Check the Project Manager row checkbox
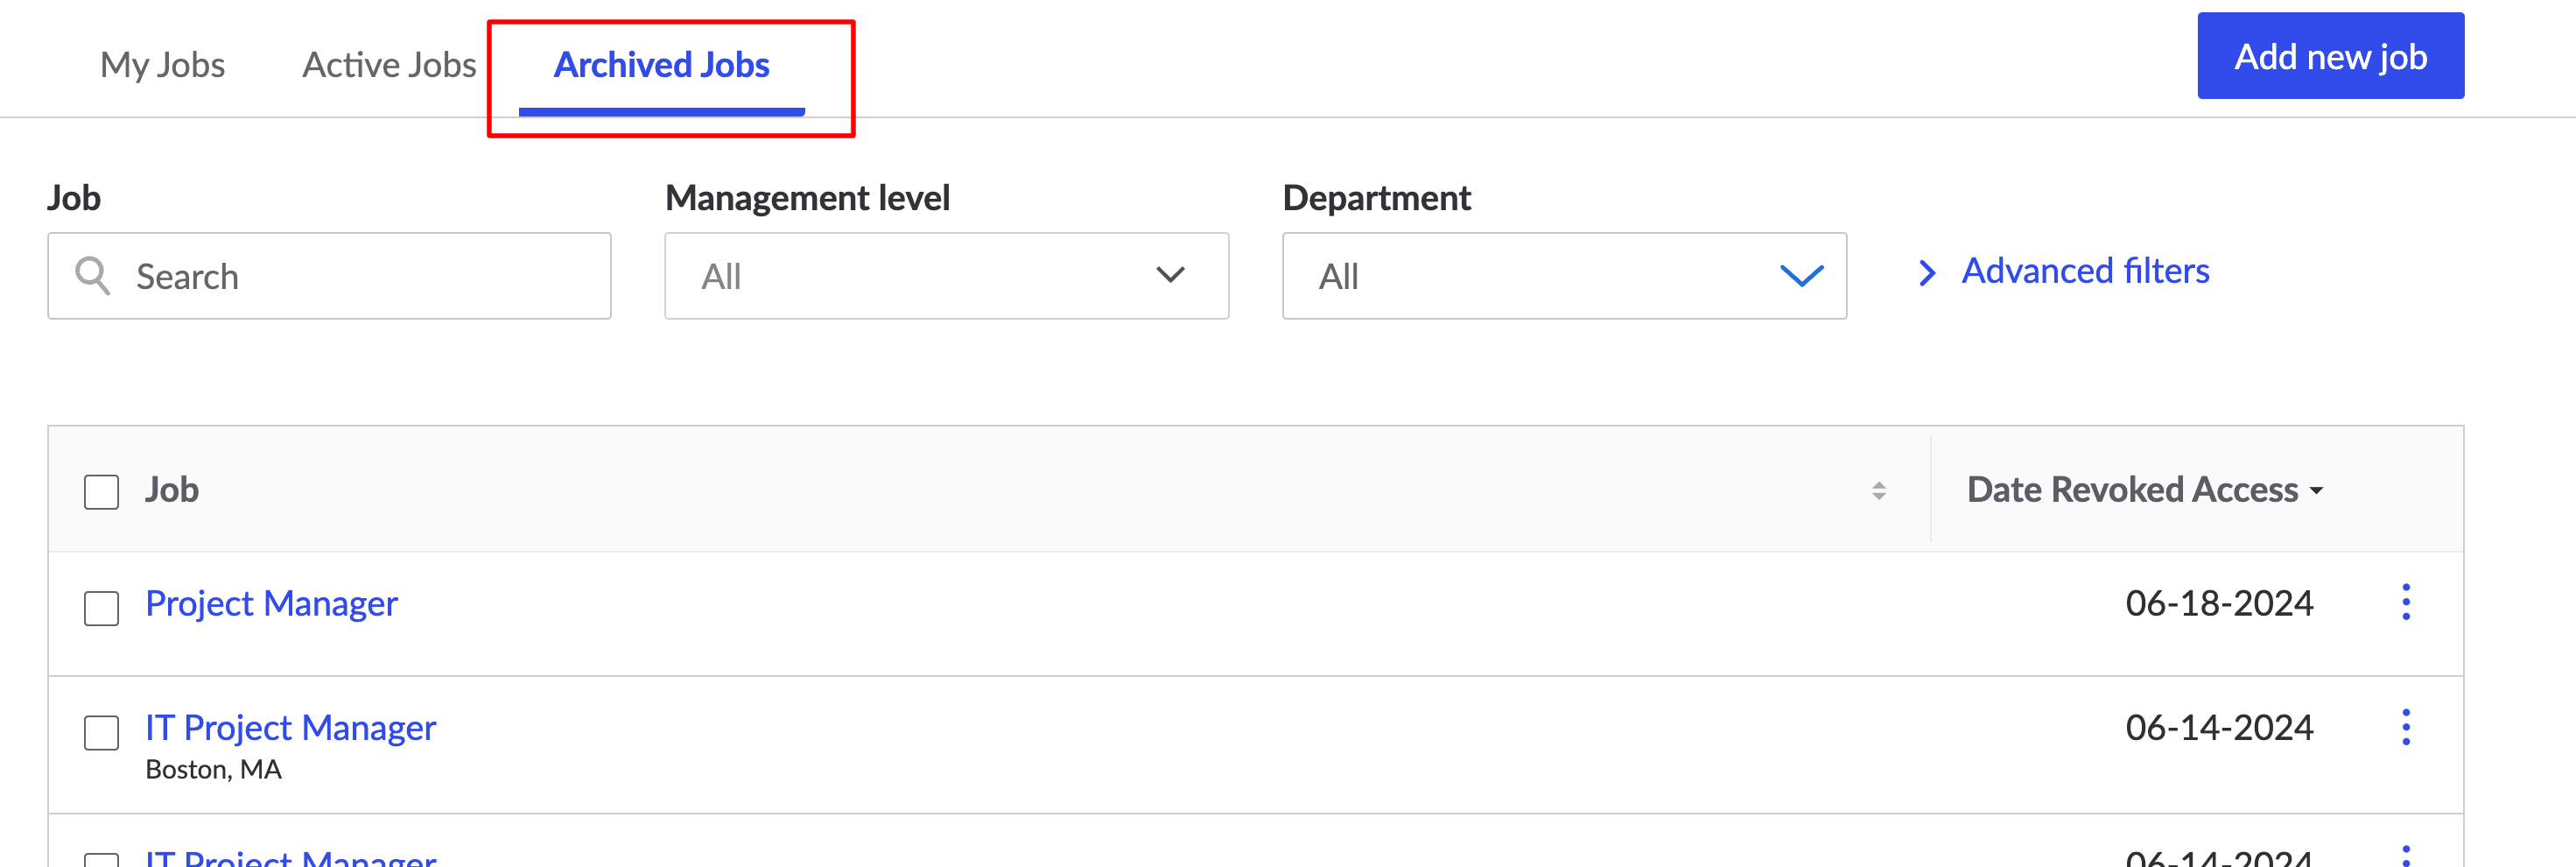 tap(101, 607)
